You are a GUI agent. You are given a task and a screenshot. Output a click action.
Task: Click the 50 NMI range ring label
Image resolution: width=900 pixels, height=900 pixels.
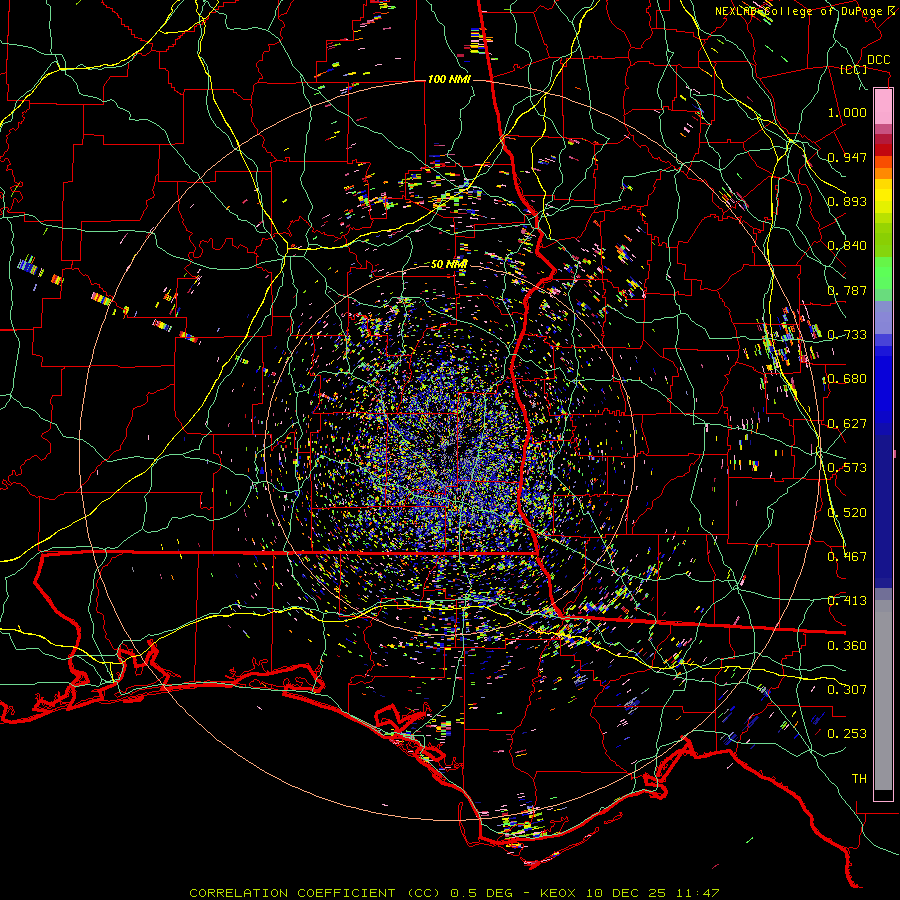pyautogui.click(x=449, y=265)
